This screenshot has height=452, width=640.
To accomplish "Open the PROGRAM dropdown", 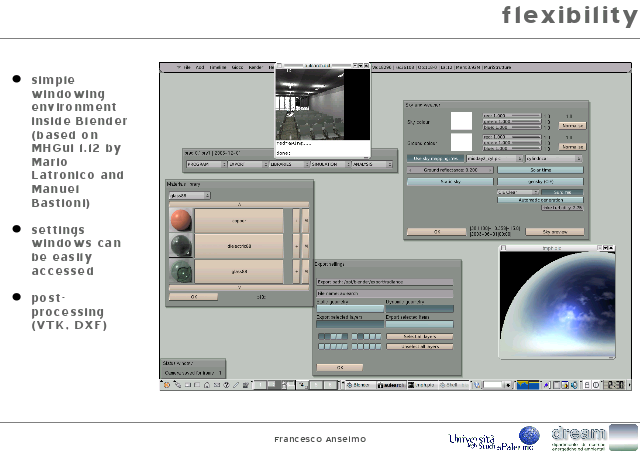I will (204, 164).
